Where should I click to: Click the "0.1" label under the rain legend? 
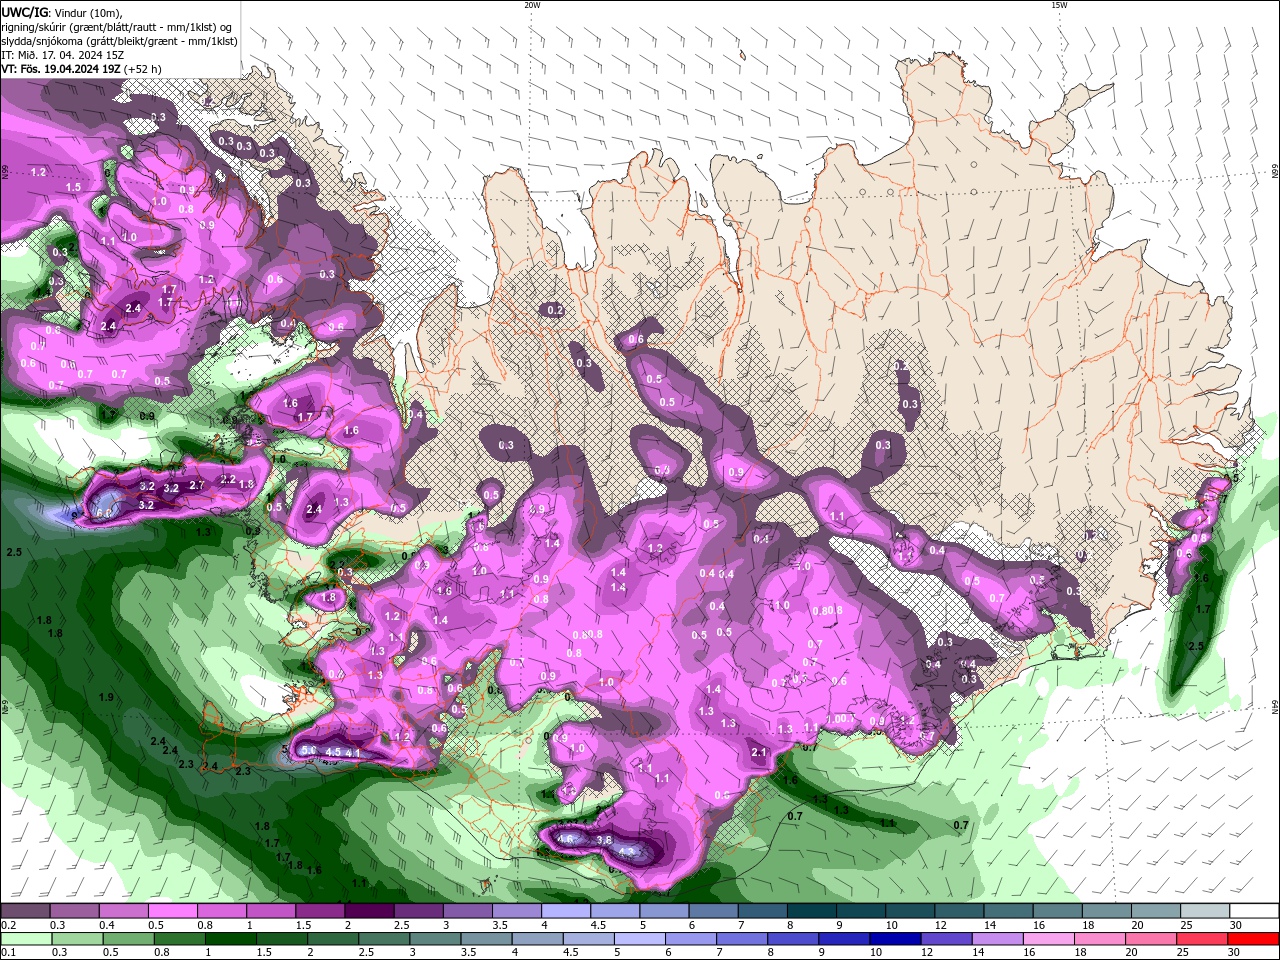tap(7, 953)
